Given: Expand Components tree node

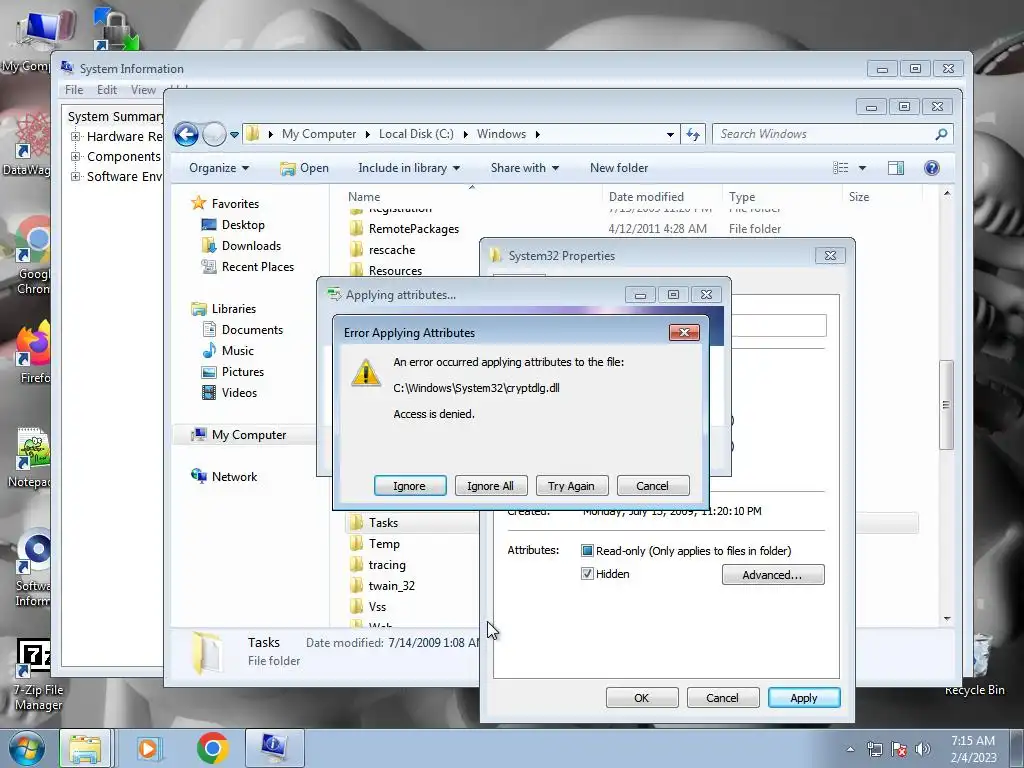Looking at the screenshot, I should [x=75, y=157].
